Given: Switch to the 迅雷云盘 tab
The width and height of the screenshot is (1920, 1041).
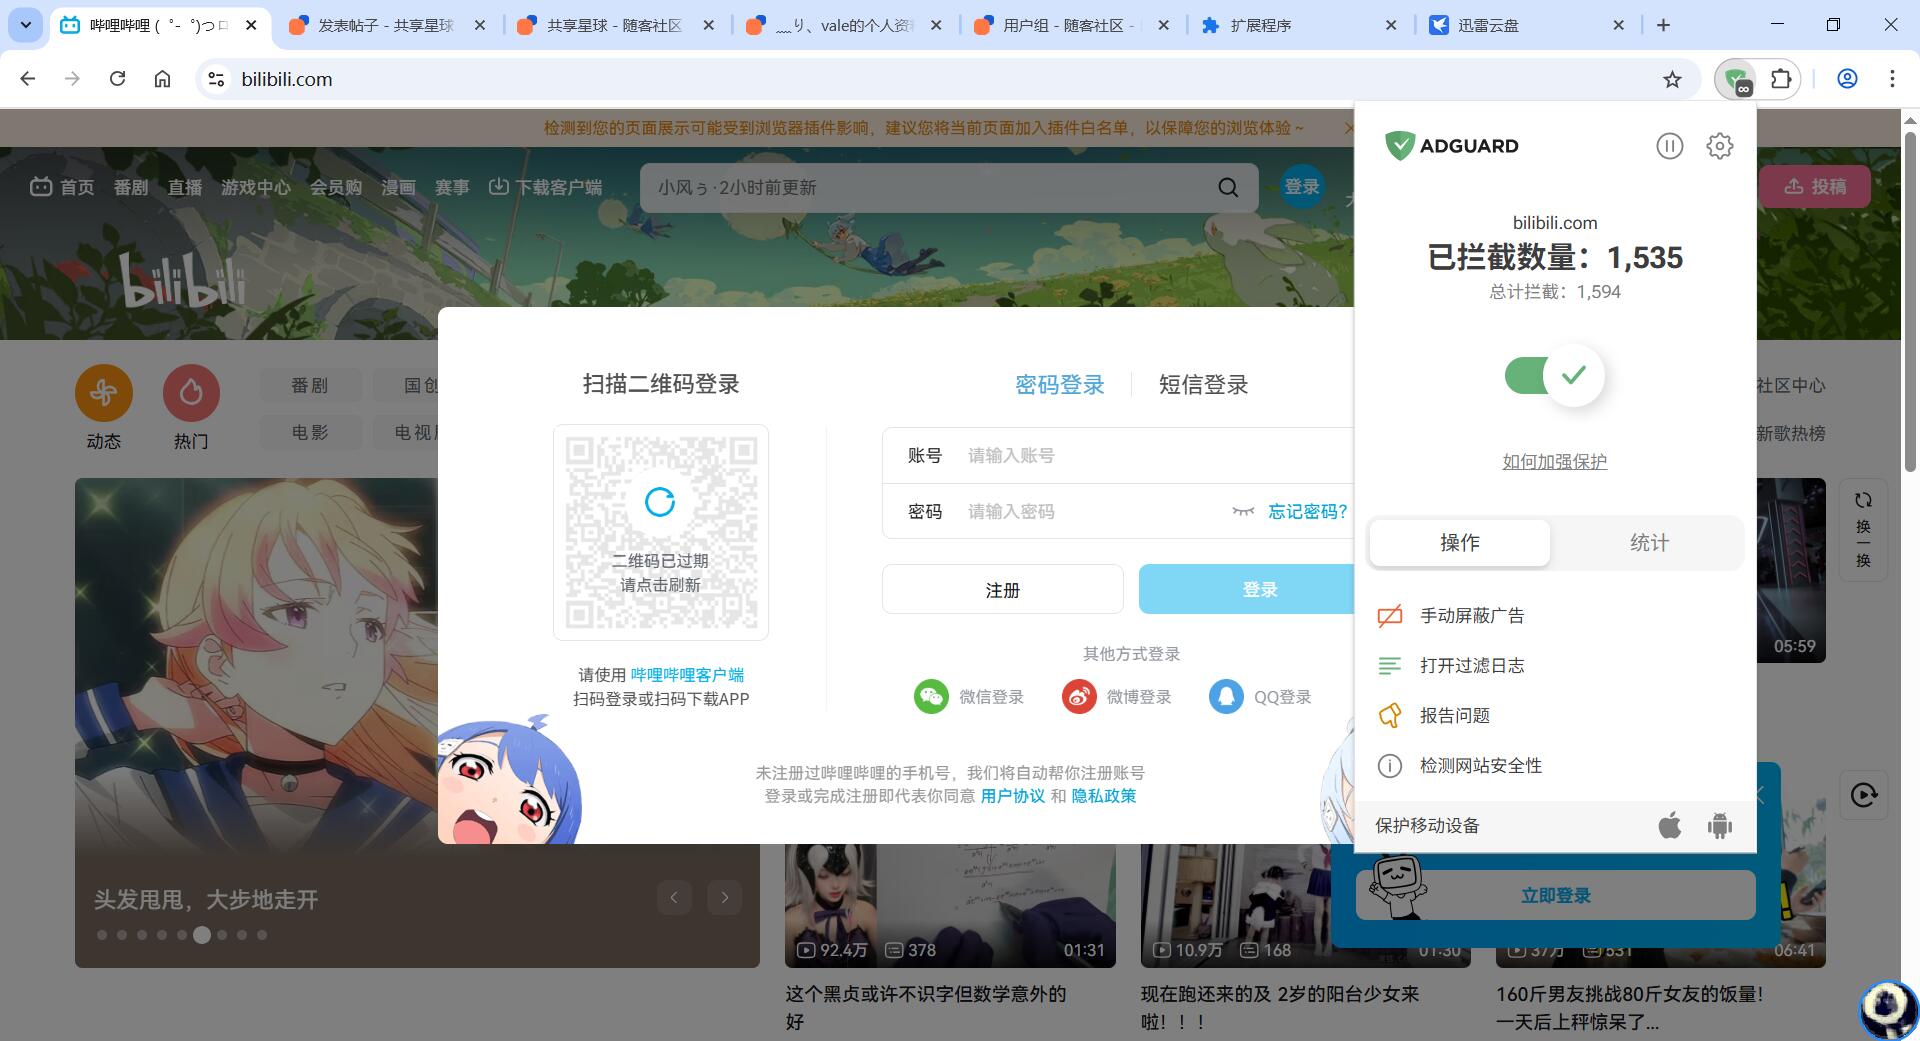Looking at the screenshot, I should (x=1528, y=25).
